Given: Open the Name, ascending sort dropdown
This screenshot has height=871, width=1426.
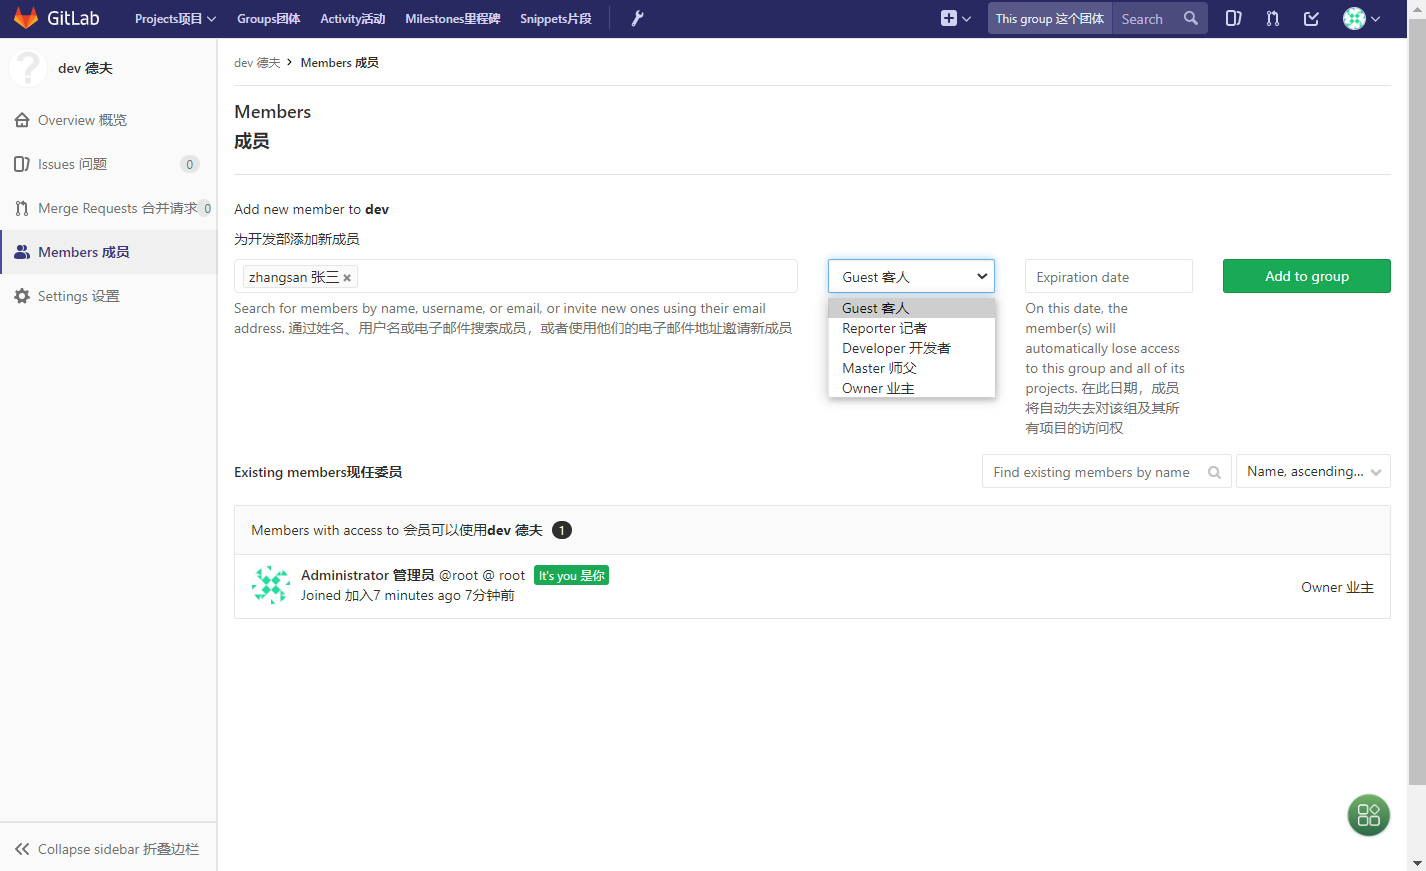Looking at the screenshot, I should tap(1313, 472).
